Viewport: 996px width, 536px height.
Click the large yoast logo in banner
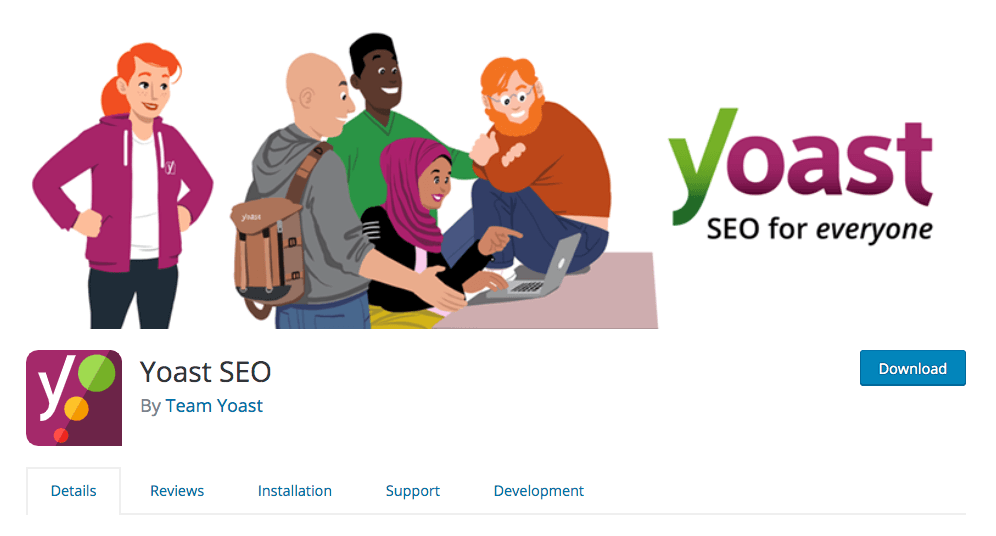coord(800,166)
